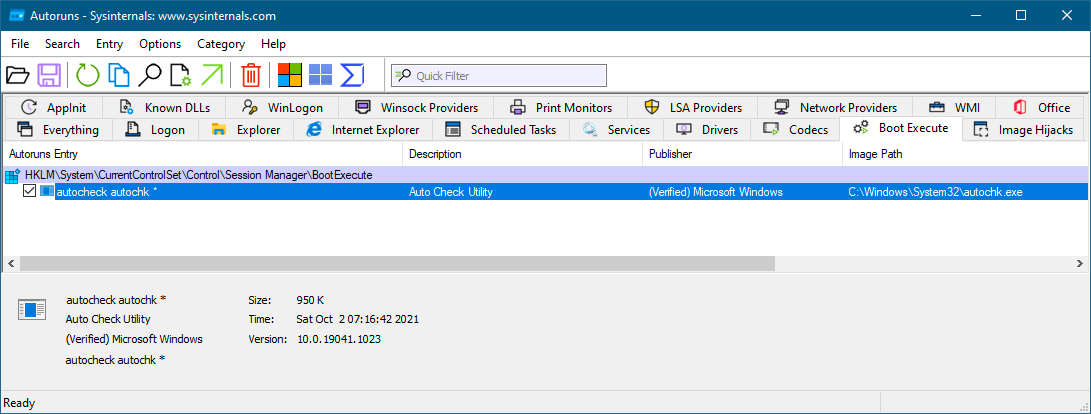
Task: Click the blue sigma toolbar icon
Action: point(352,75)
